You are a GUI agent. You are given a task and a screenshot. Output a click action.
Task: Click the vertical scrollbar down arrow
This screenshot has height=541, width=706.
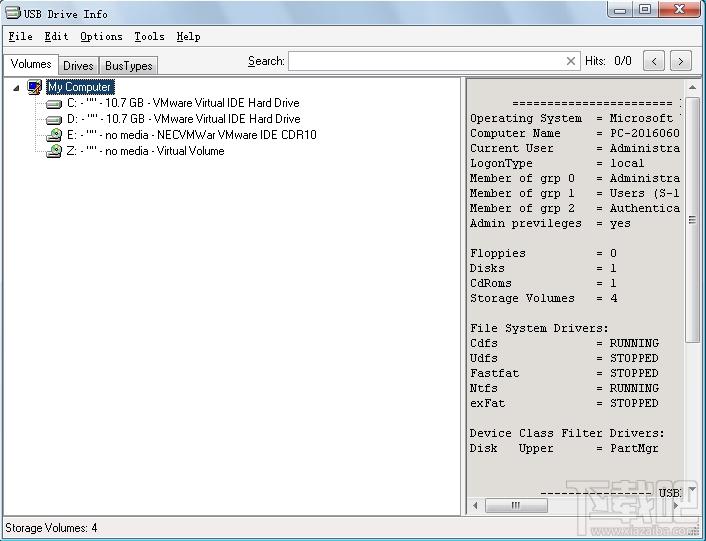[692, 489]
